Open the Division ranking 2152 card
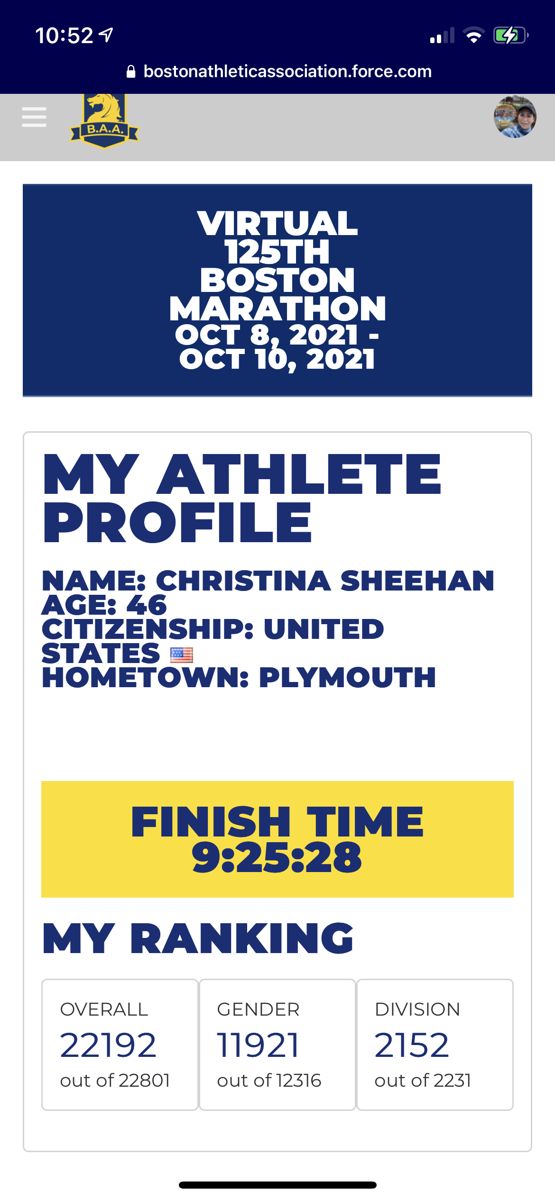 point(435,1045)
